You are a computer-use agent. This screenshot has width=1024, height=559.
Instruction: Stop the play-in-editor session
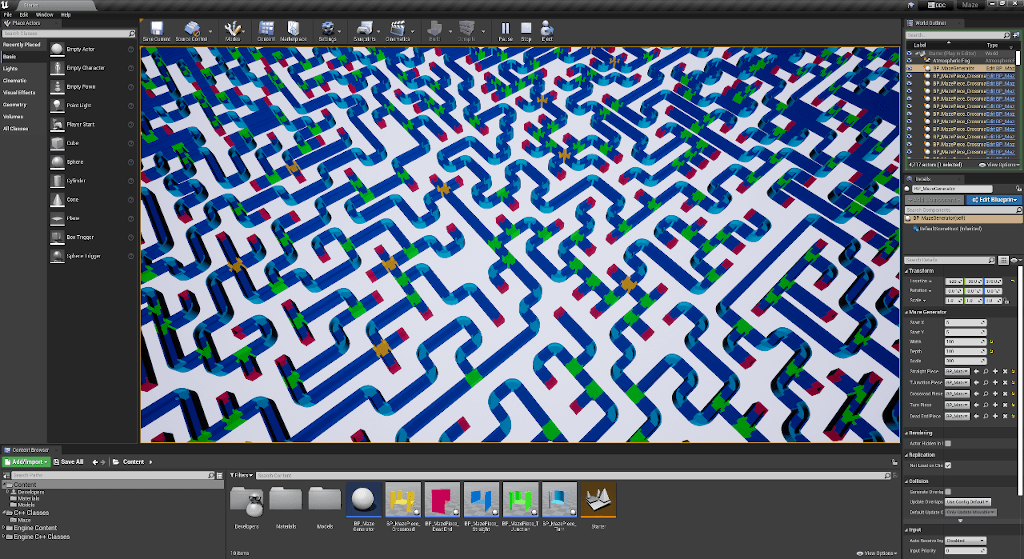click(526, 31)
